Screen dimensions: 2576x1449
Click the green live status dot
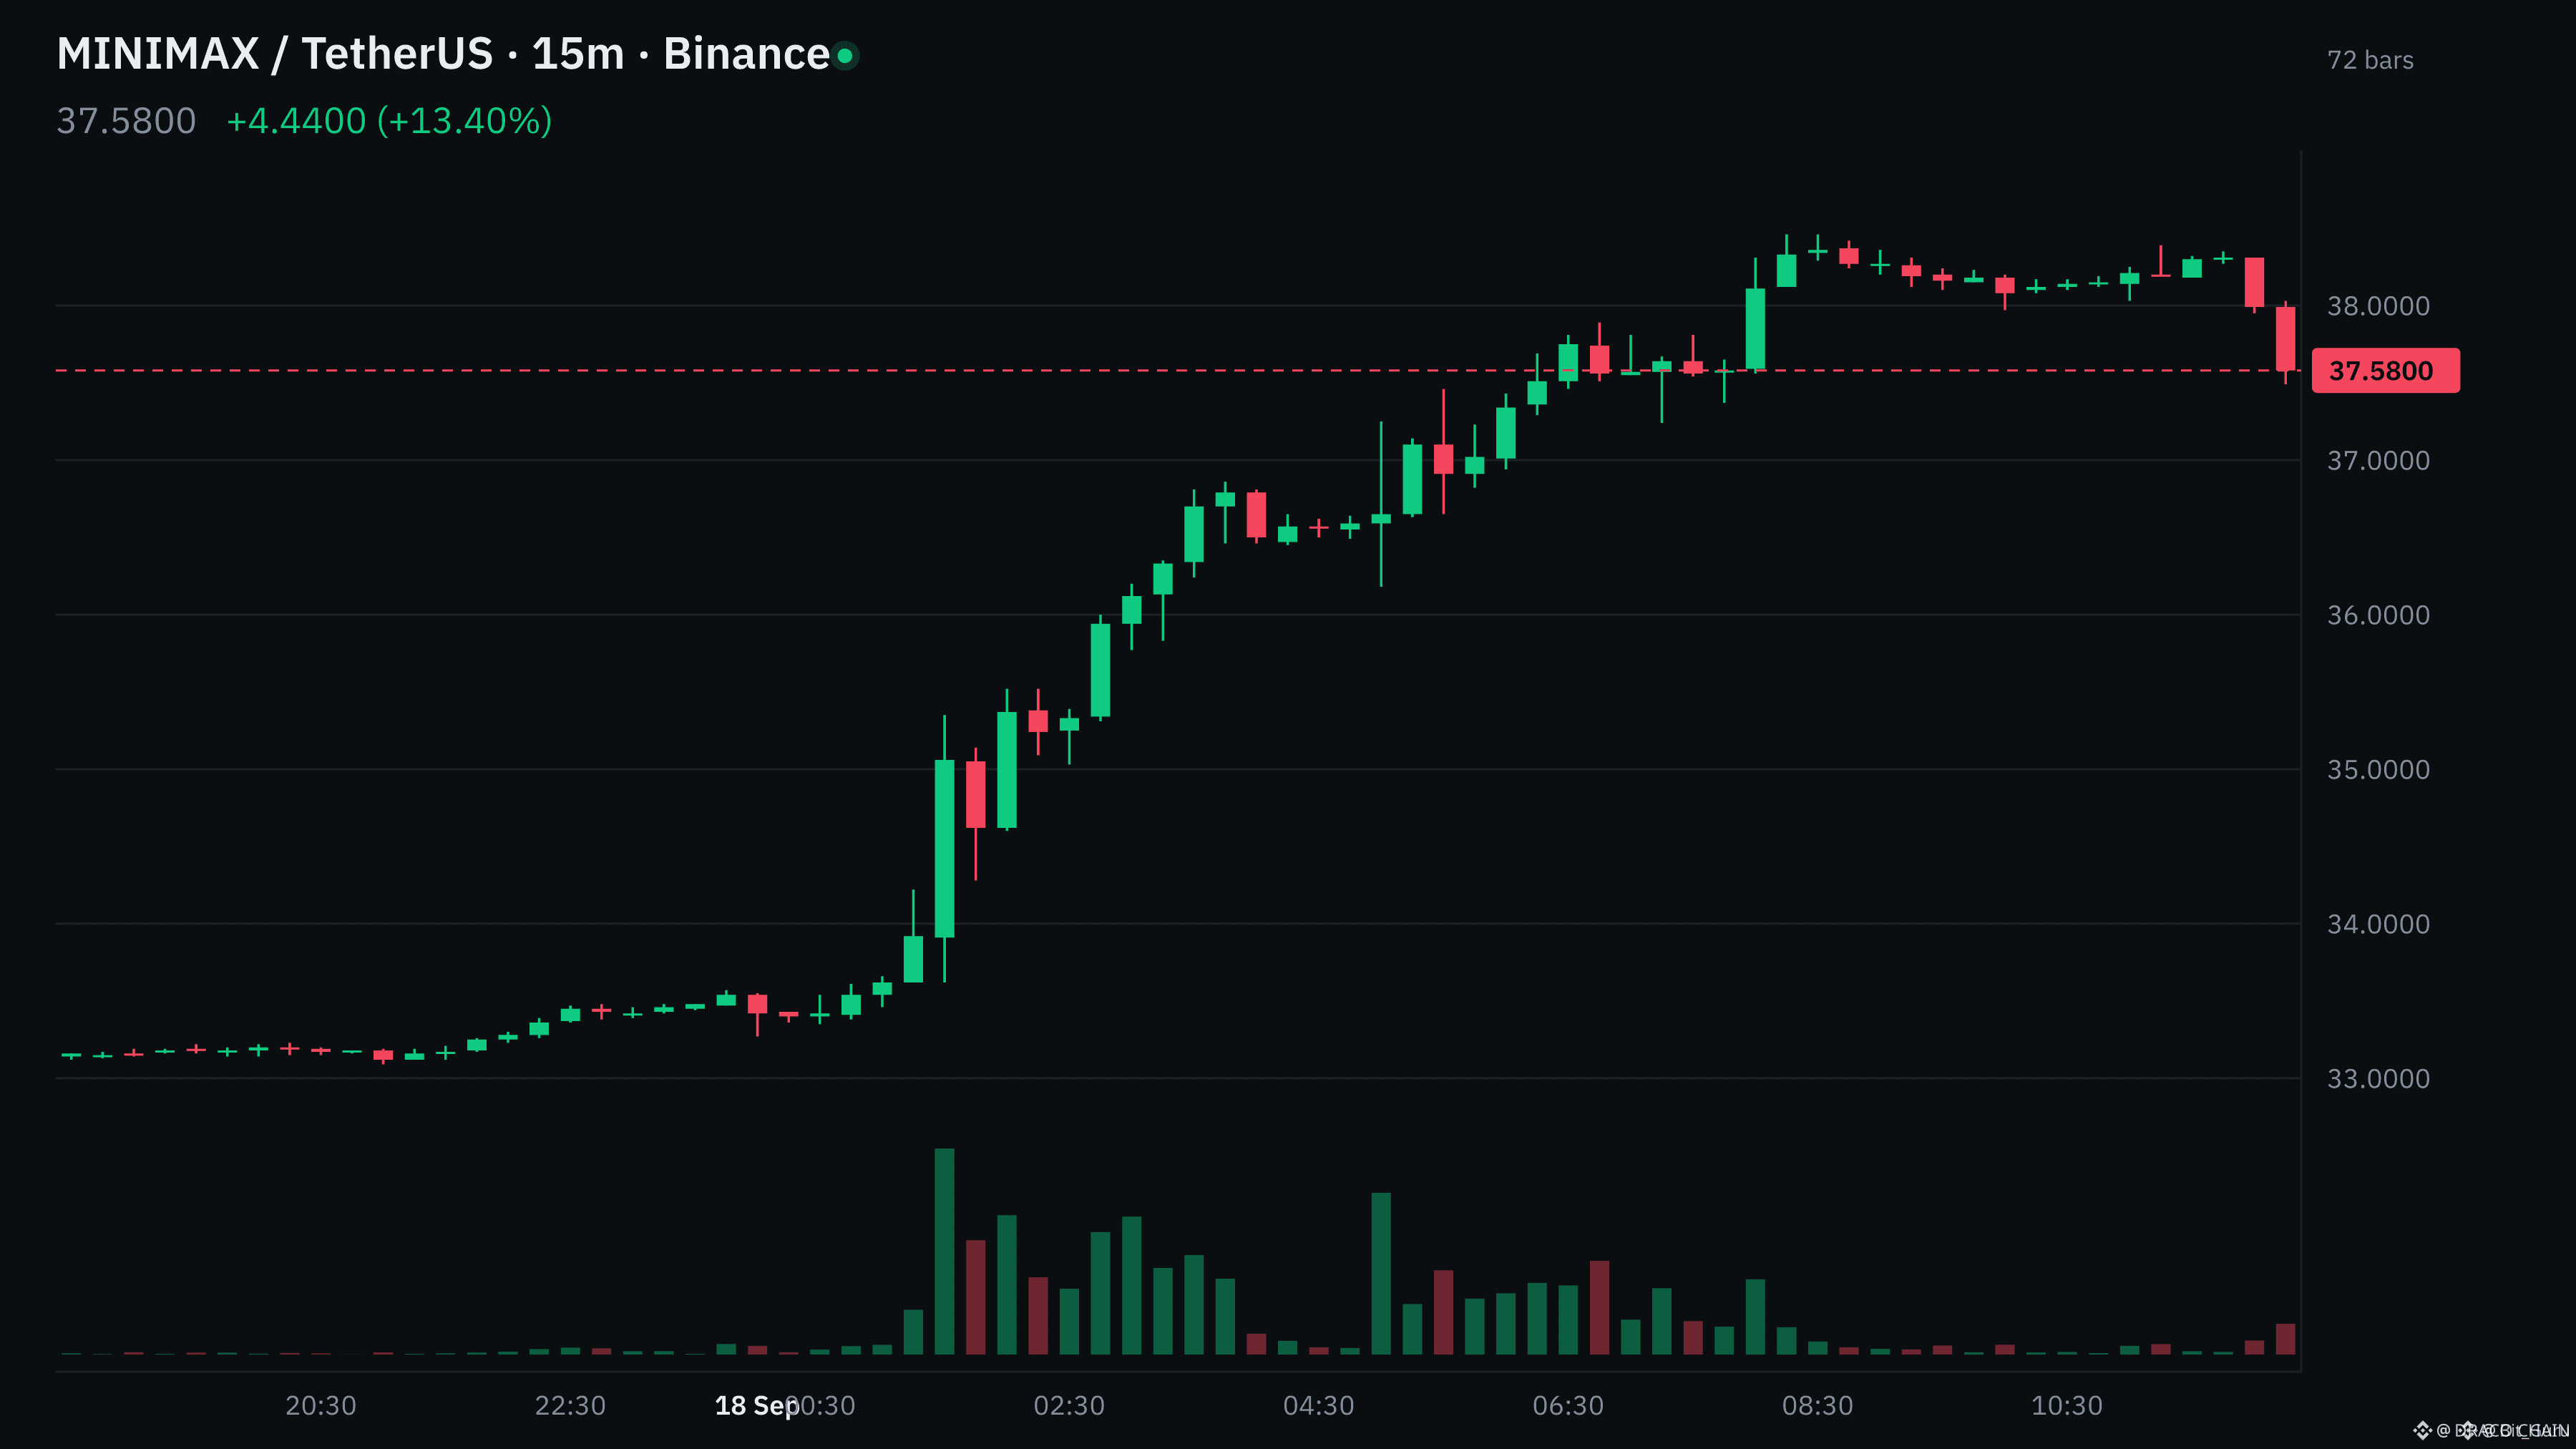(x=845, y=56)
